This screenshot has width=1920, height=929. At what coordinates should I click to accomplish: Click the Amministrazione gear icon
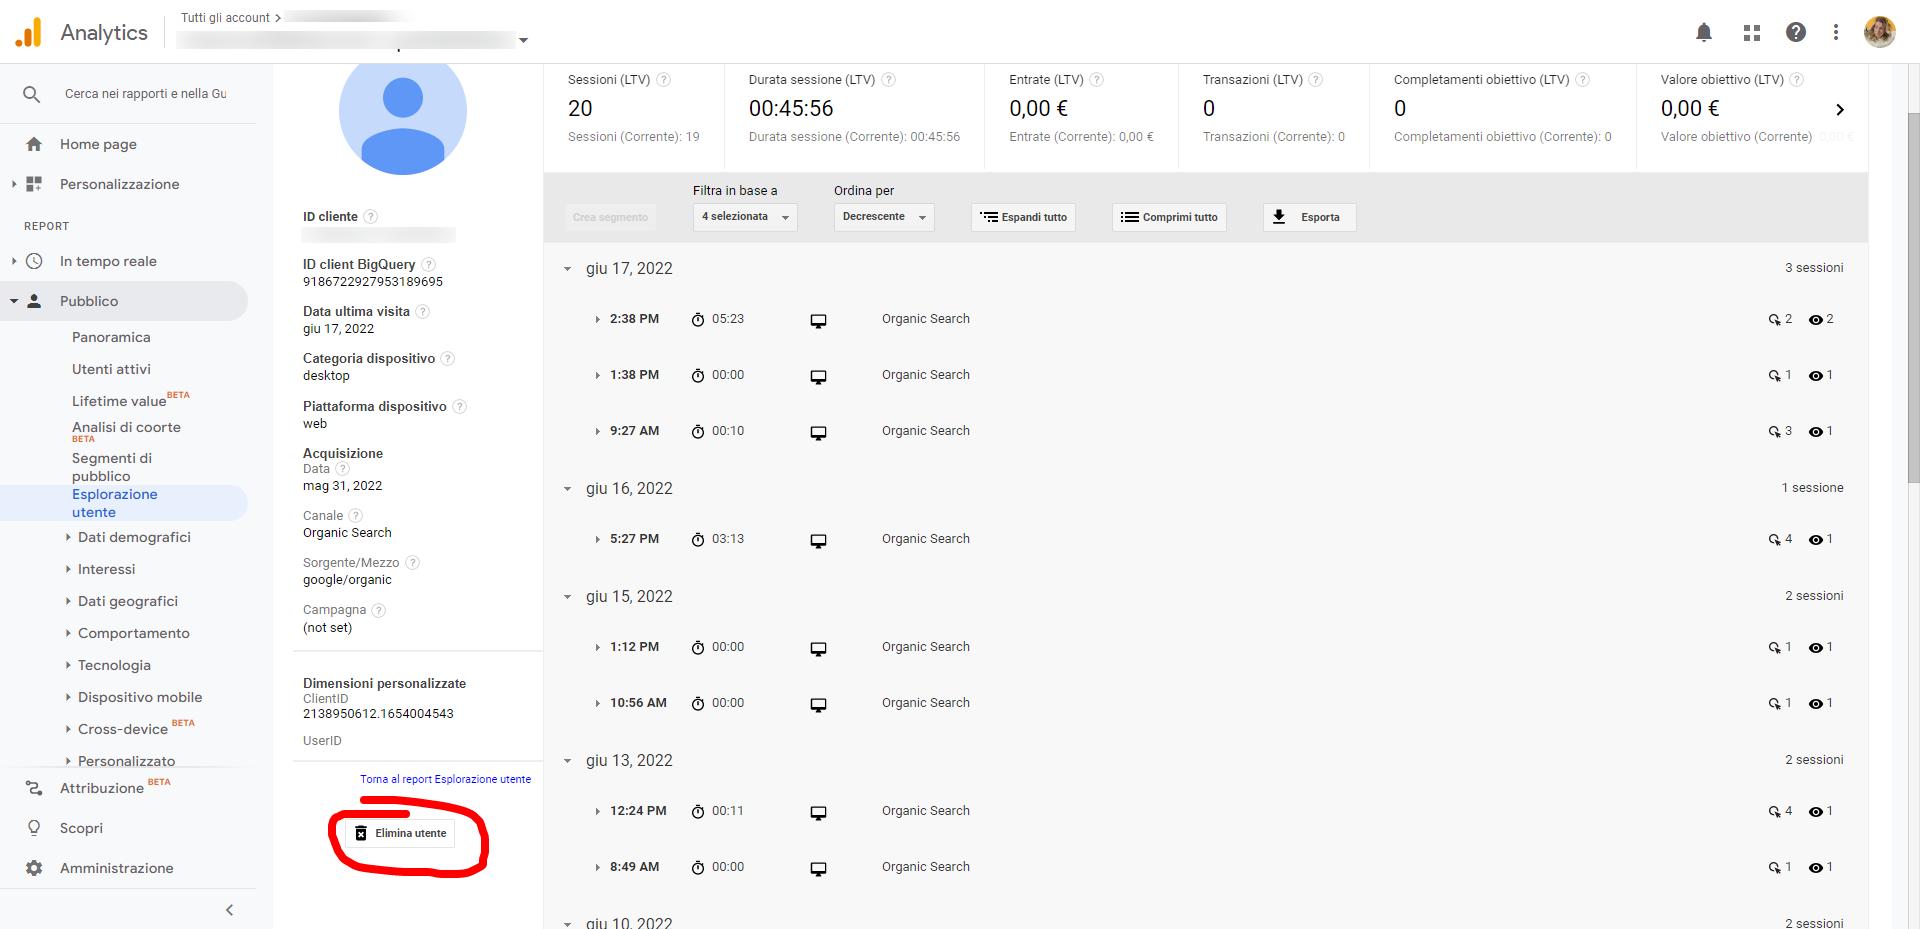click(34, 868)
